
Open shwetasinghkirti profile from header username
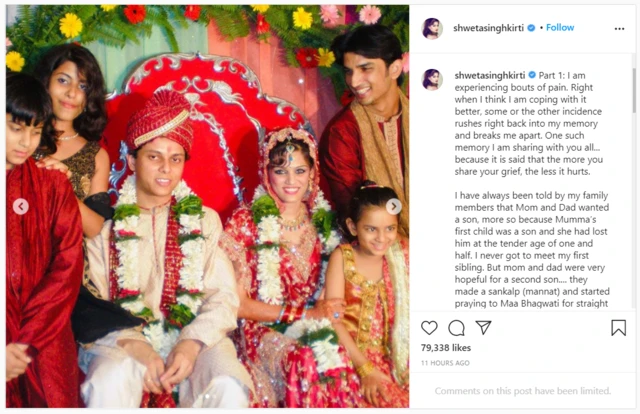click(488, 28)
